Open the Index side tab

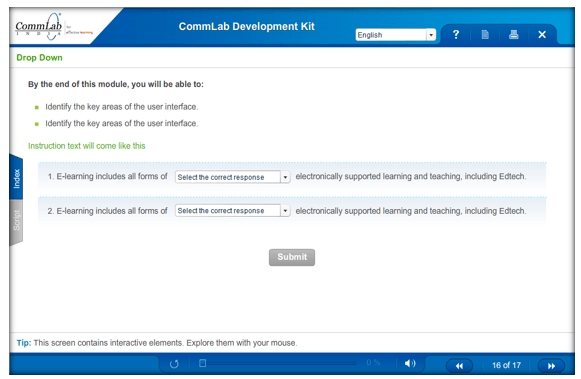point(16,178)
